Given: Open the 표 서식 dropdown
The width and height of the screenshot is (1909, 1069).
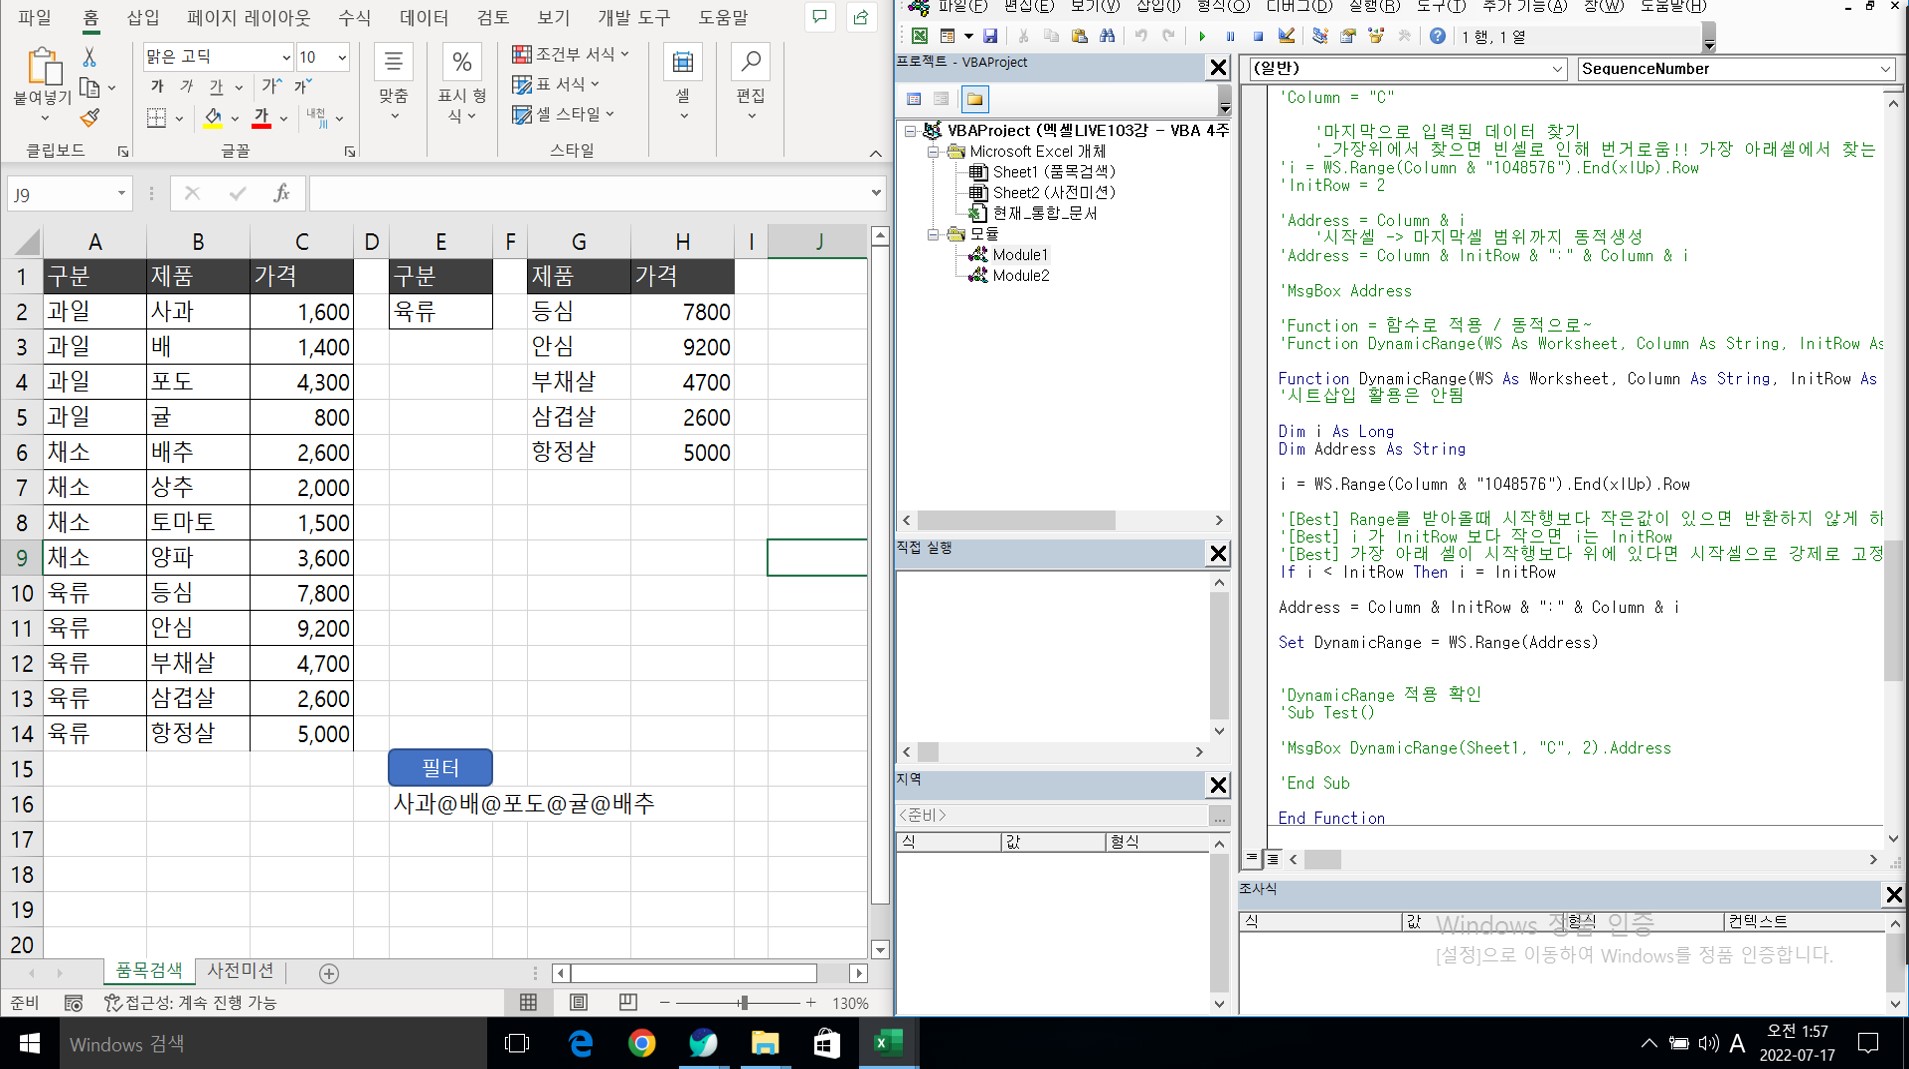Looking at the screenshot, I should click(x=556, y=84).
